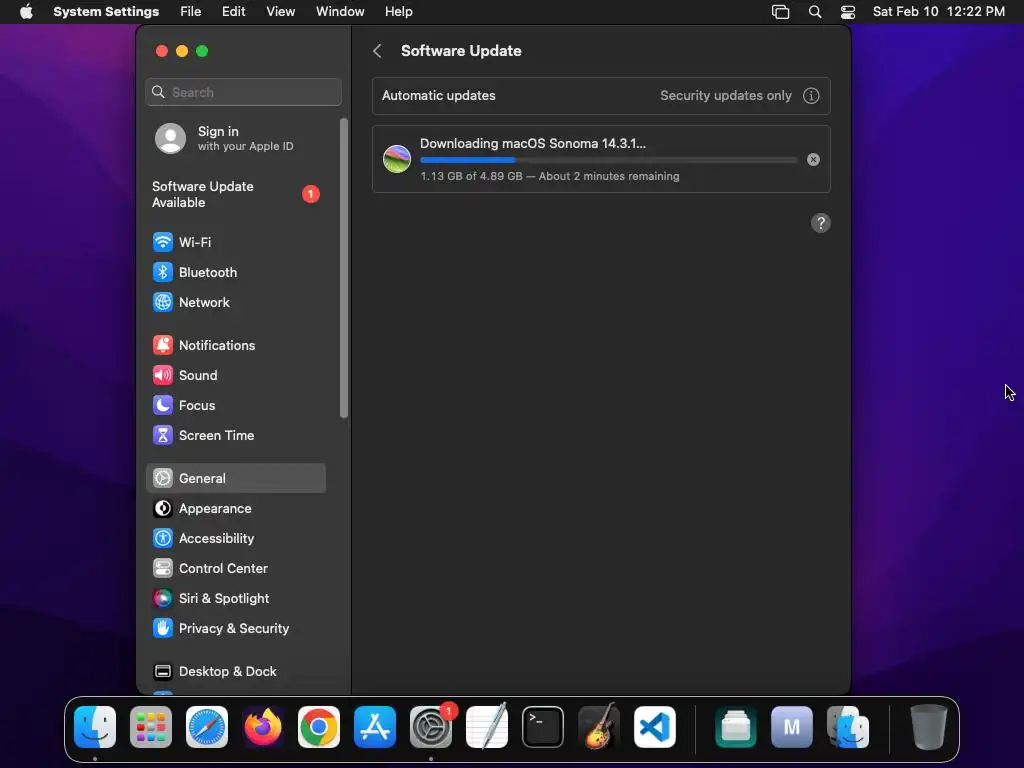Open Wi-Fi settings in sidebar
Viewport: 1024px width, 768px height.
[x=236, y=242]
